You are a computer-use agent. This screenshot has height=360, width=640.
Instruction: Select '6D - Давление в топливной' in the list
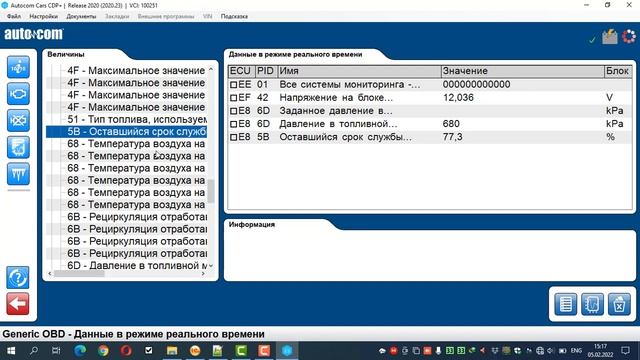(x=137, y=266)
